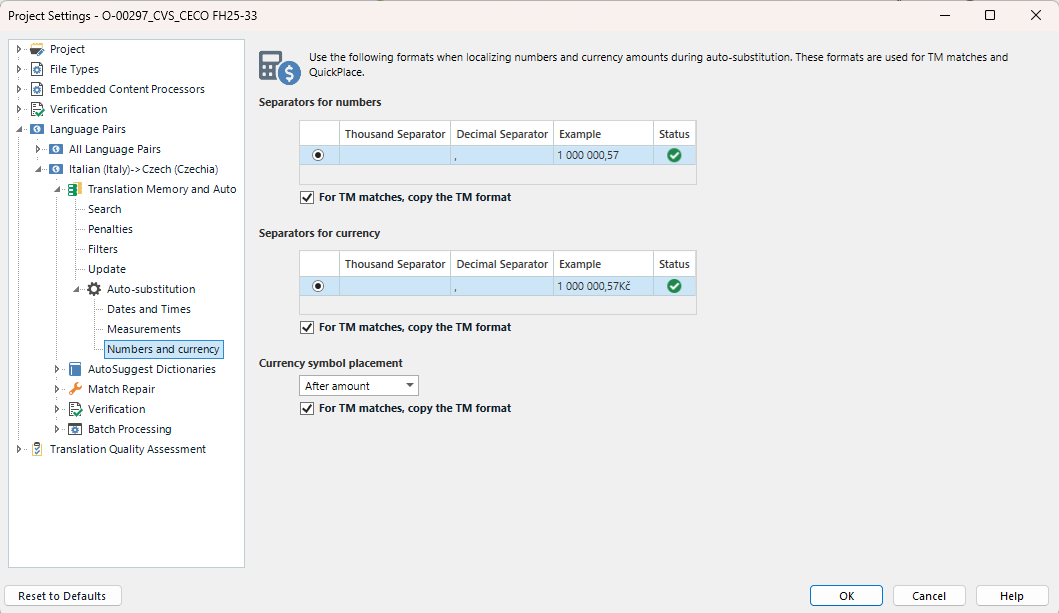Image resolution: width=1059 pixels, height=613 pixels.
Task: Click the nested Verification icon under Czech pair
Action: click(x=75, y=409)
